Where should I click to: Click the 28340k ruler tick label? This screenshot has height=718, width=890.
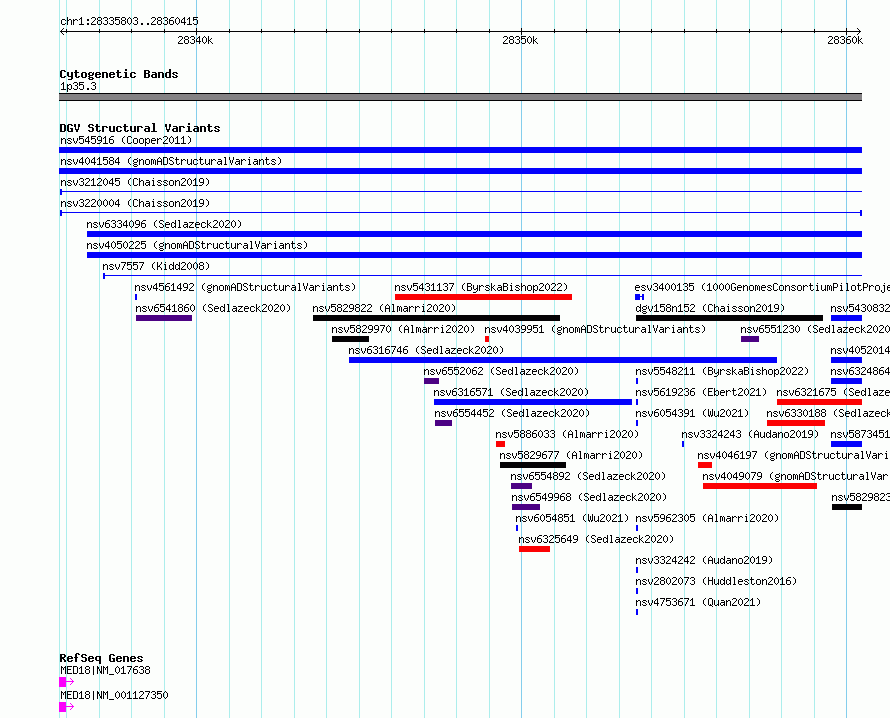[x=195, y=40]
